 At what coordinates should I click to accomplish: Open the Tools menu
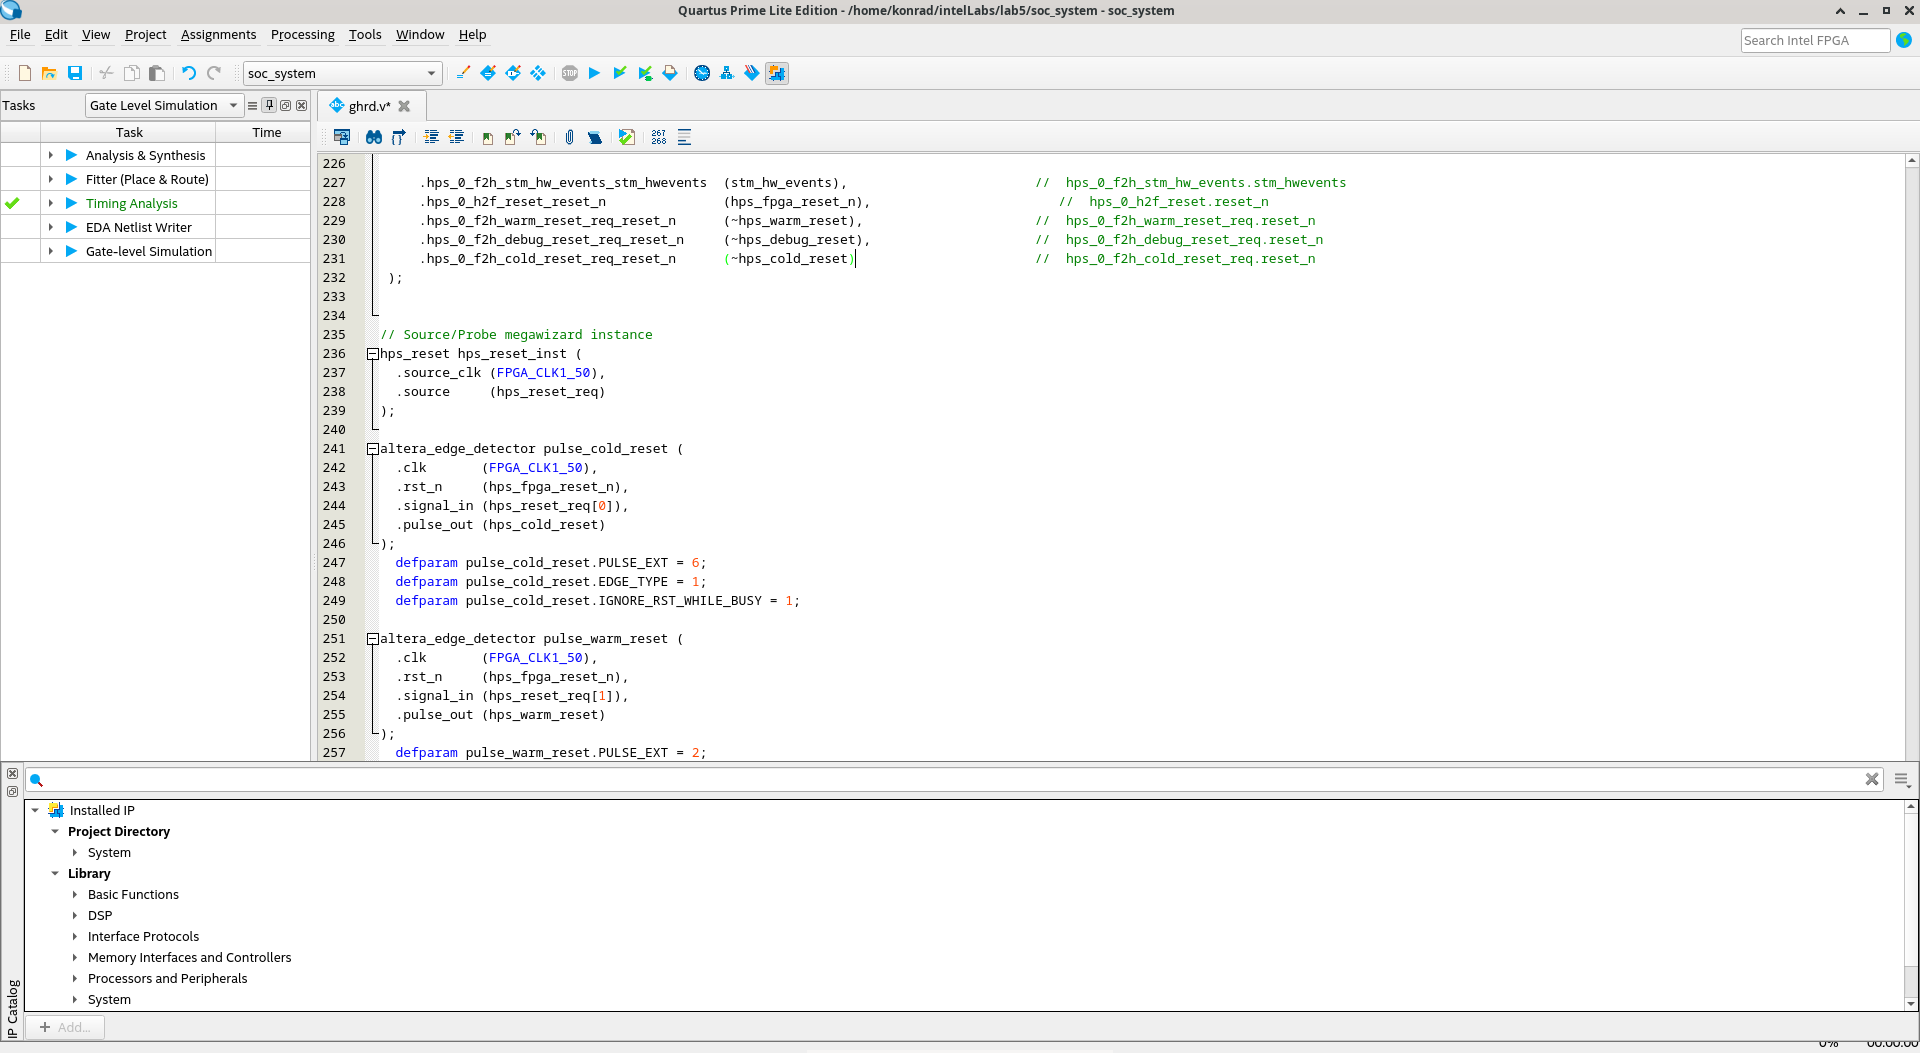click(365, 34)
